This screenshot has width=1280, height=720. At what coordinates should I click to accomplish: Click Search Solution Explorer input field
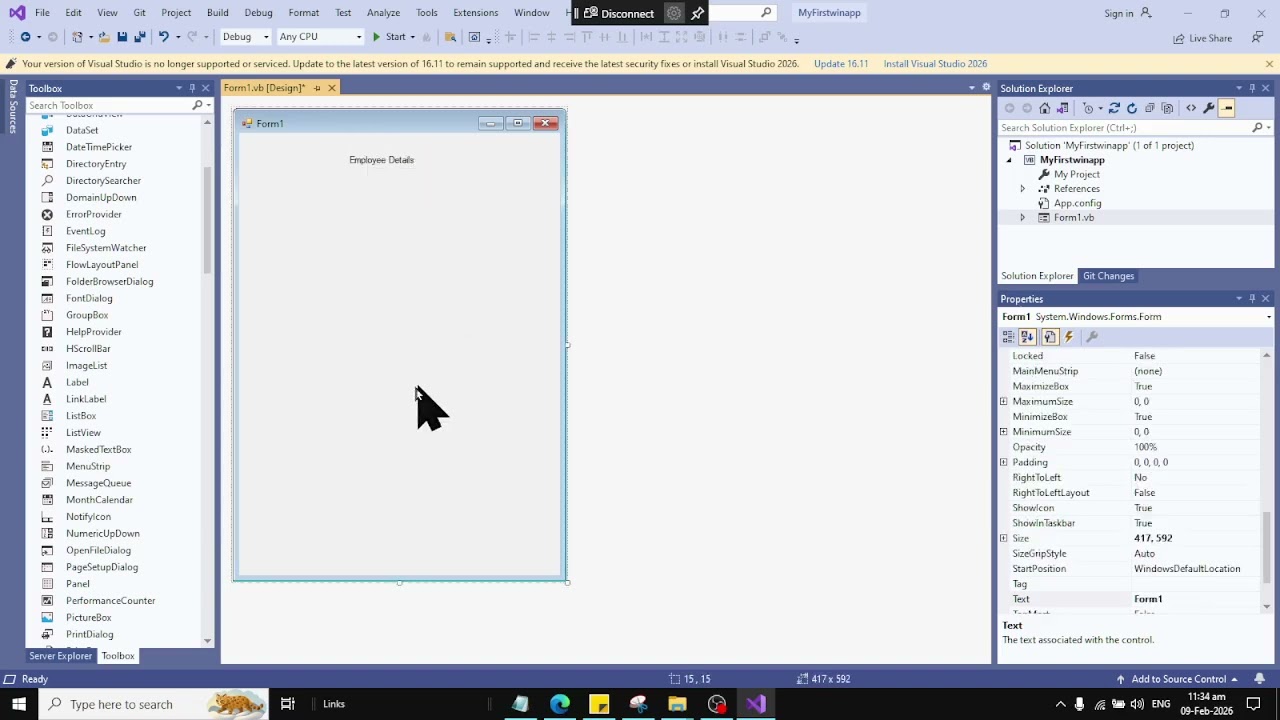point(1124,128)
